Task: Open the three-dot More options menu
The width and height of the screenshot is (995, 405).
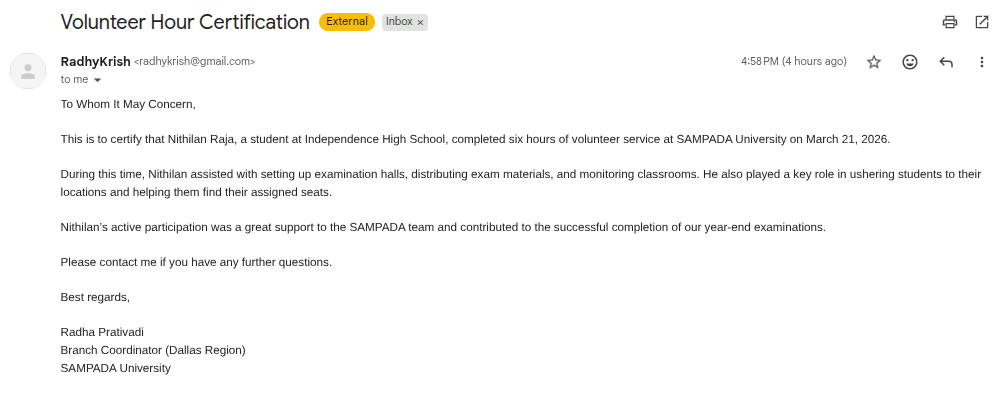Action: [981, 62]
